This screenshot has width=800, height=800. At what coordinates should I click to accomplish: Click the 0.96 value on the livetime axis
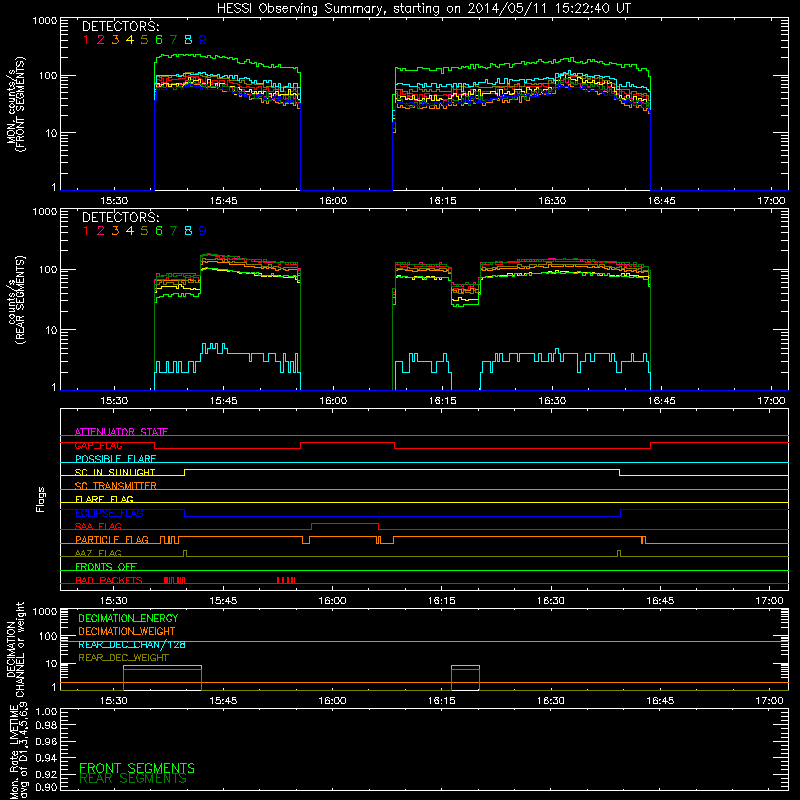[x=46, y=741]
